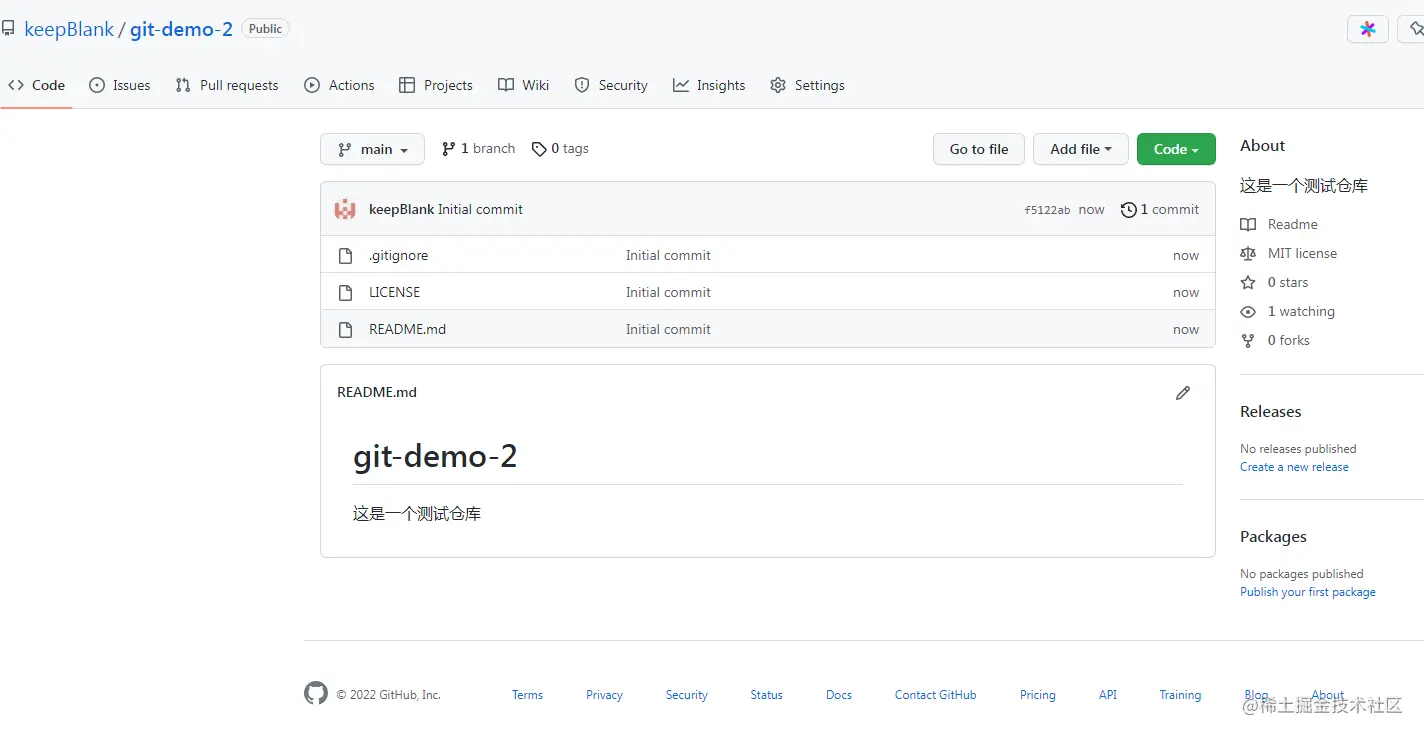Click the Training footer link

[x=1180, y=695]
